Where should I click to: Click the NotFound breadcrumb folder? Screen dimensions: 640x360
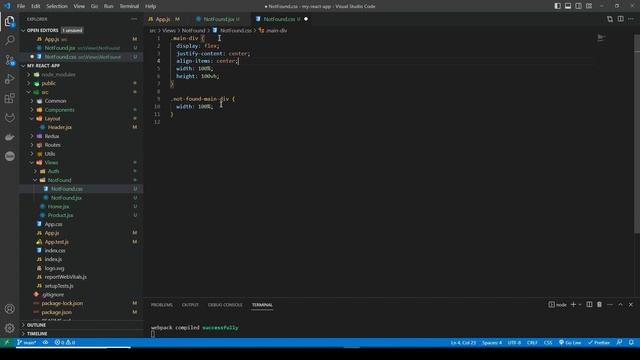(x=193, y=30)
